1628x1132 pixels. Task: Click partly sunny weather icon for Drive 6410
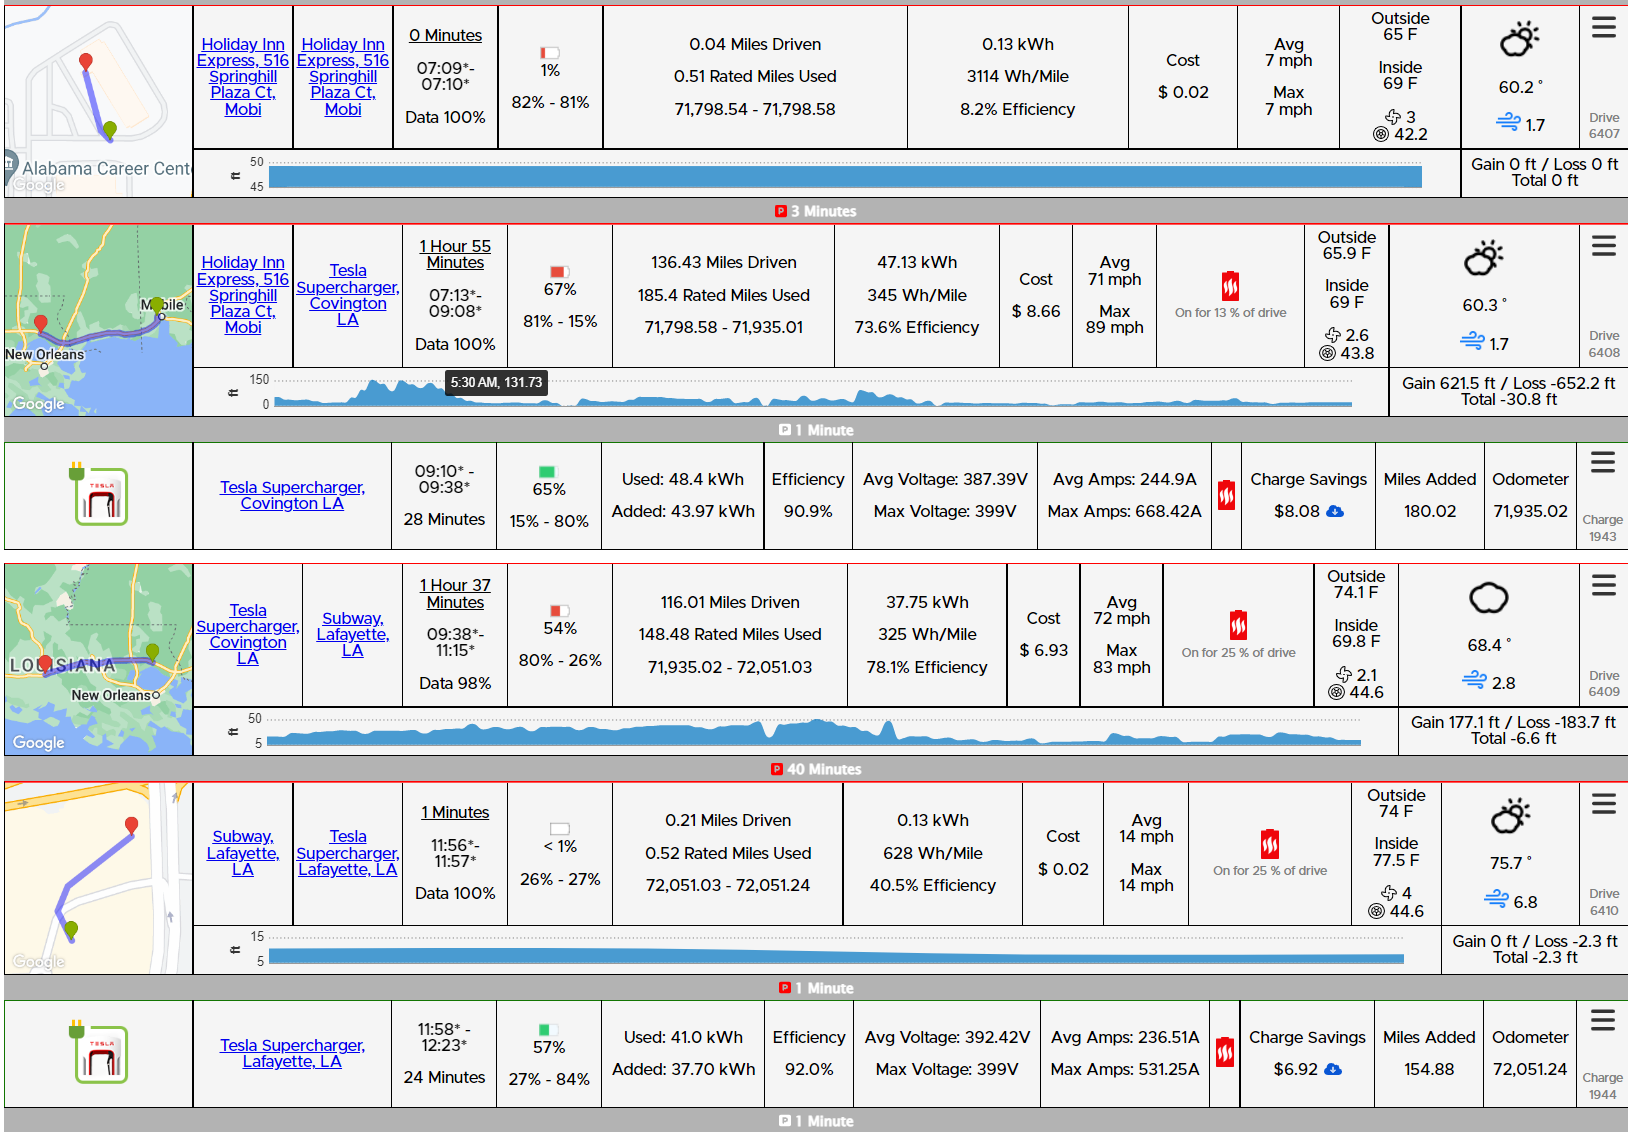(x=1511, y=816)
